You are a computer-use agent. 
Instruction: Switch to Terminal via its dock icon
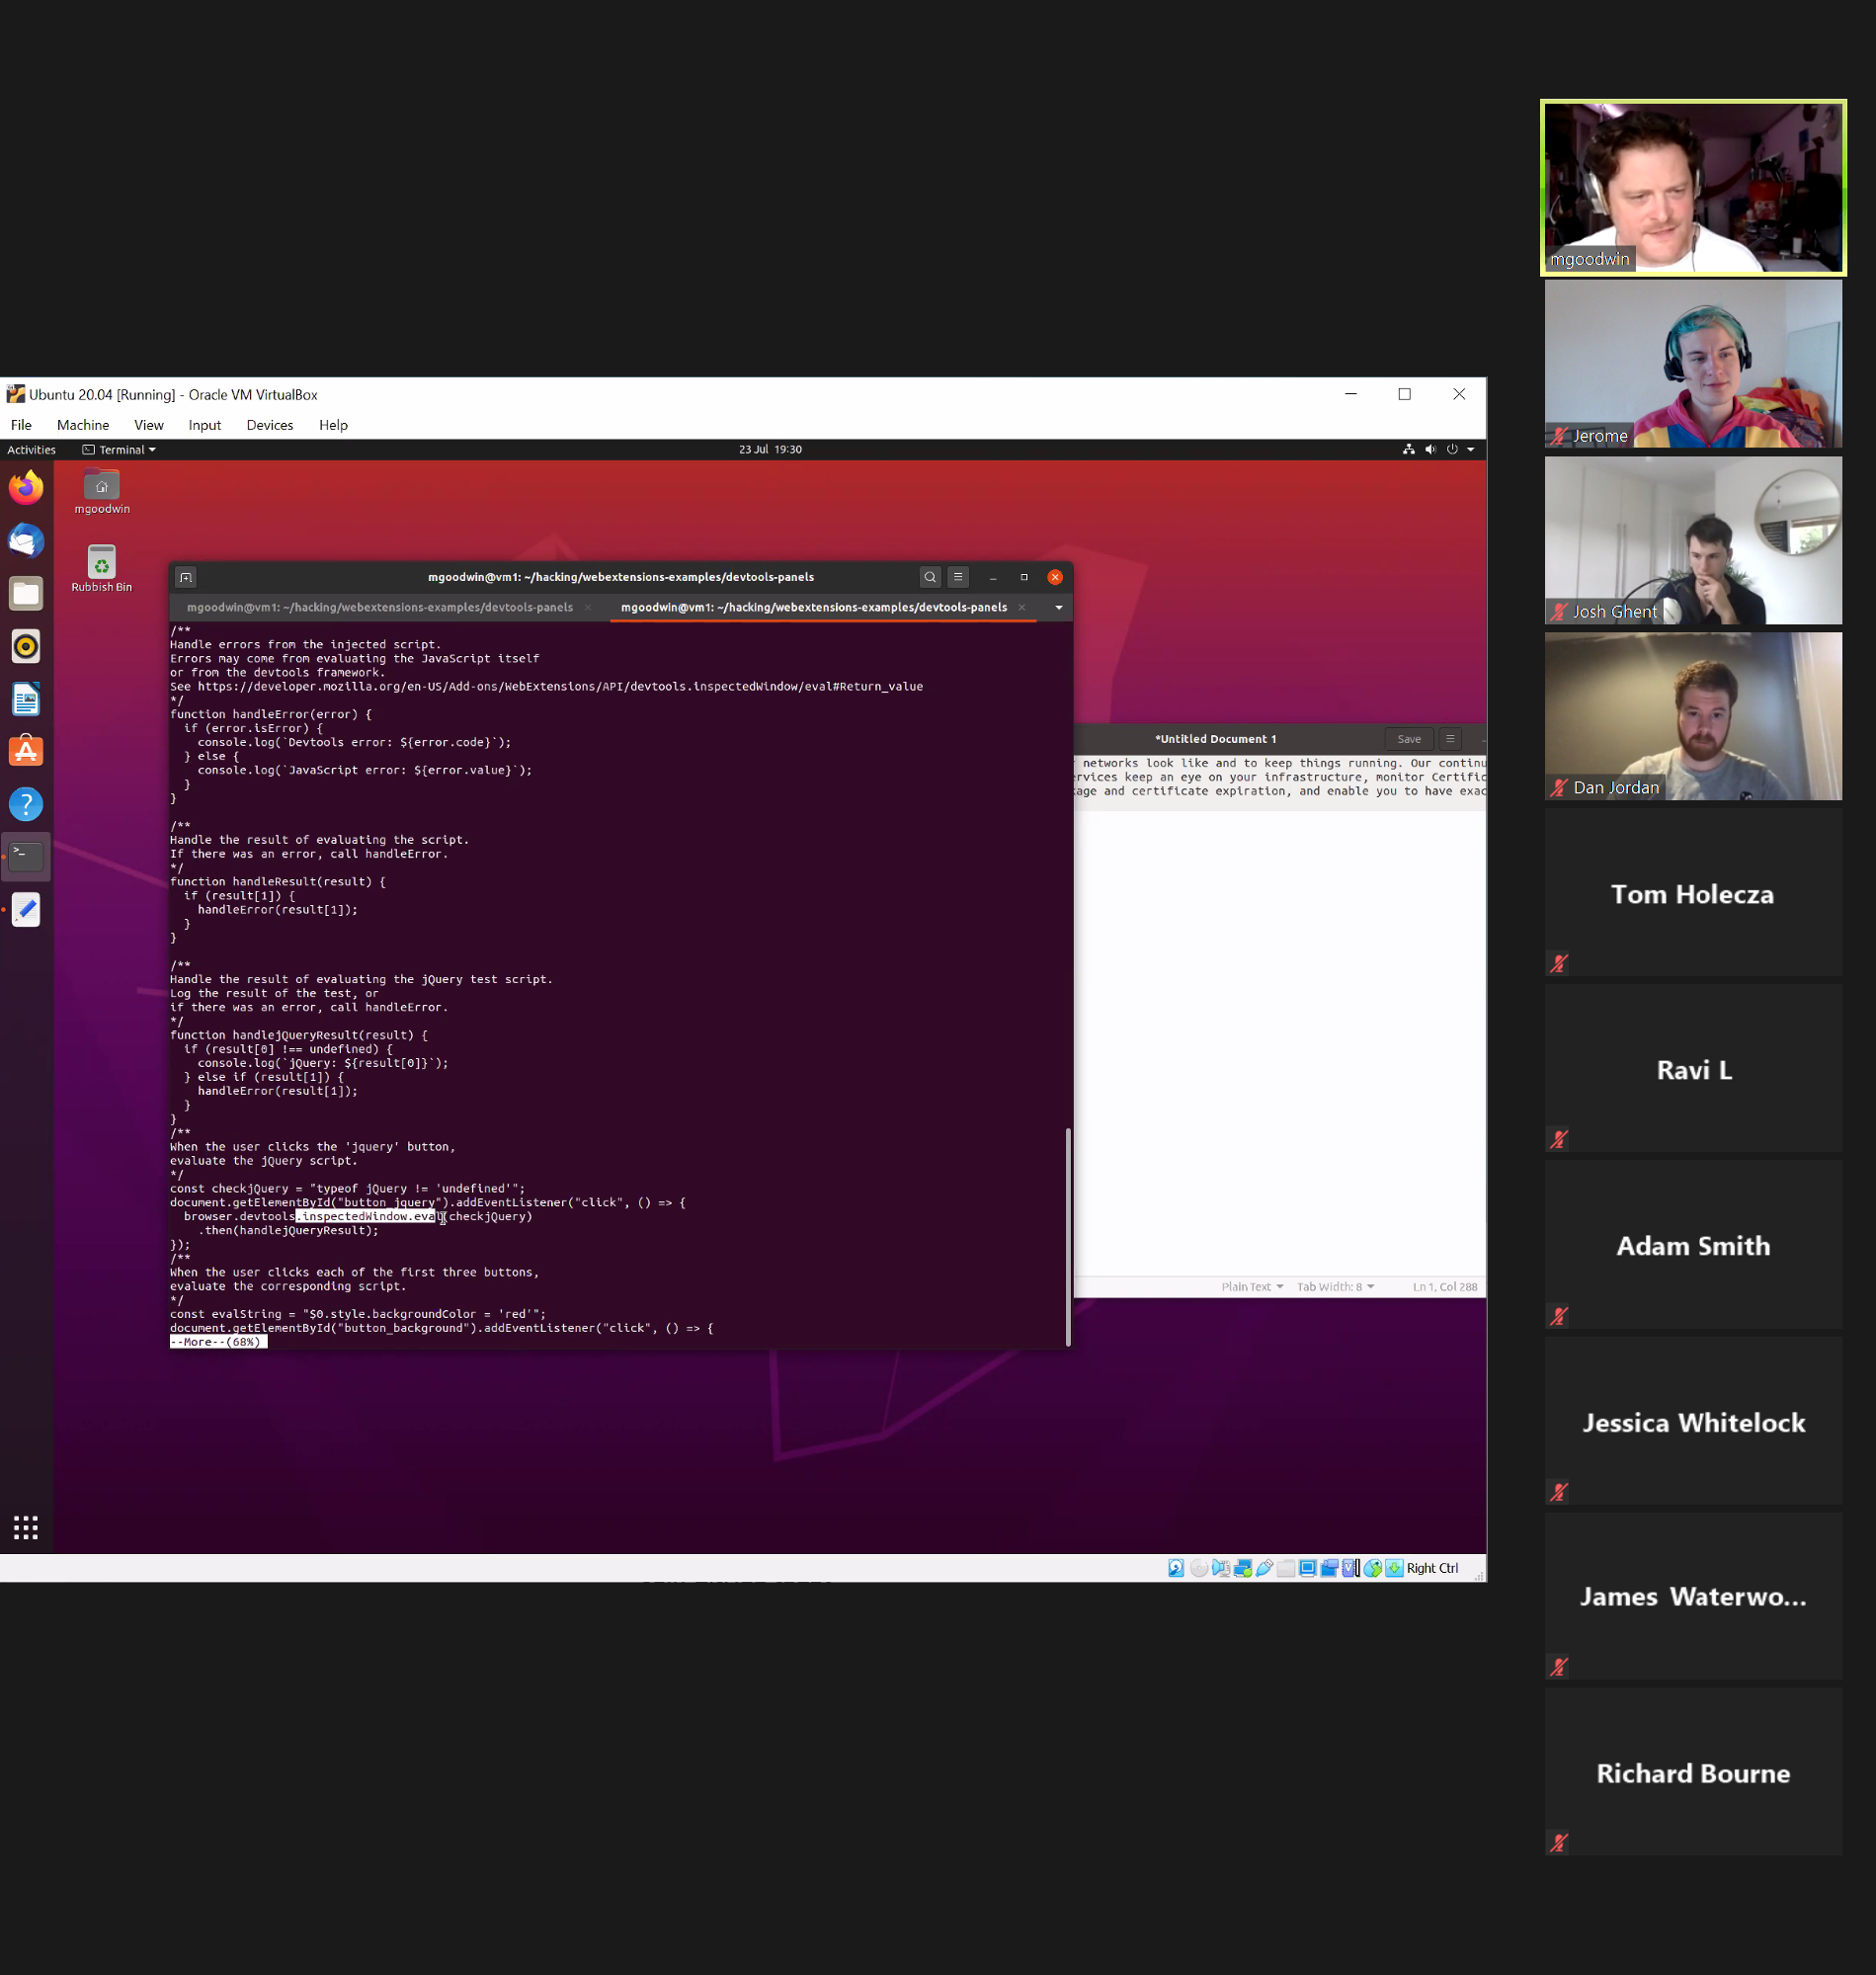tap(26, 856)
